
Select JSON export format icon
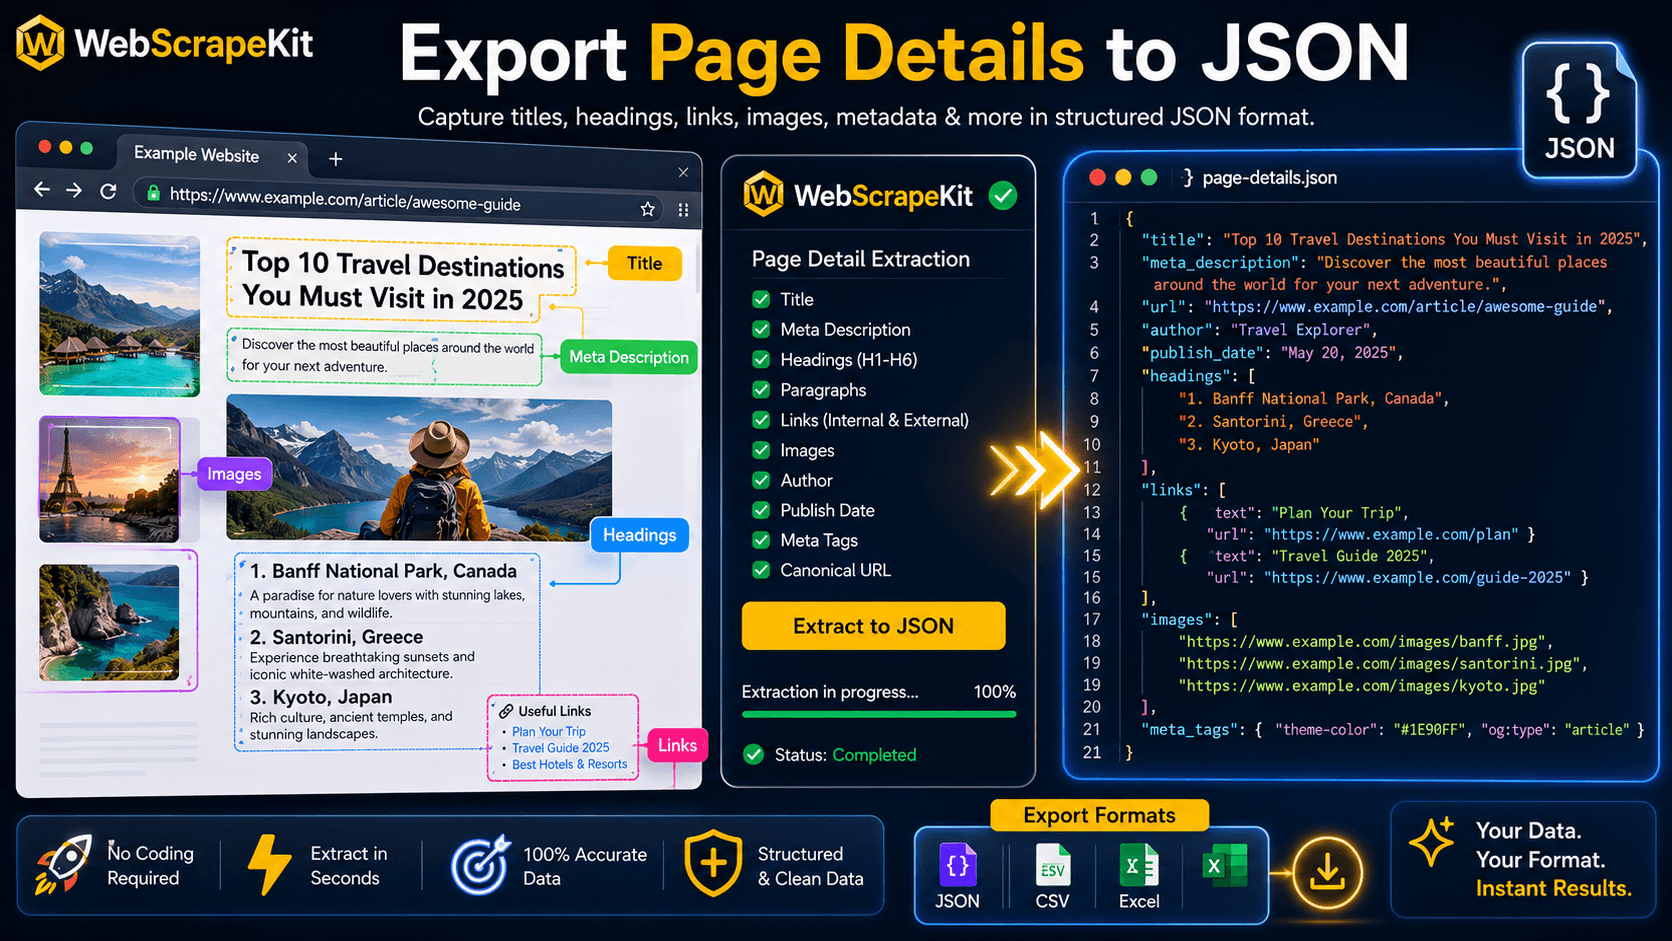click(x=957, y=865)
